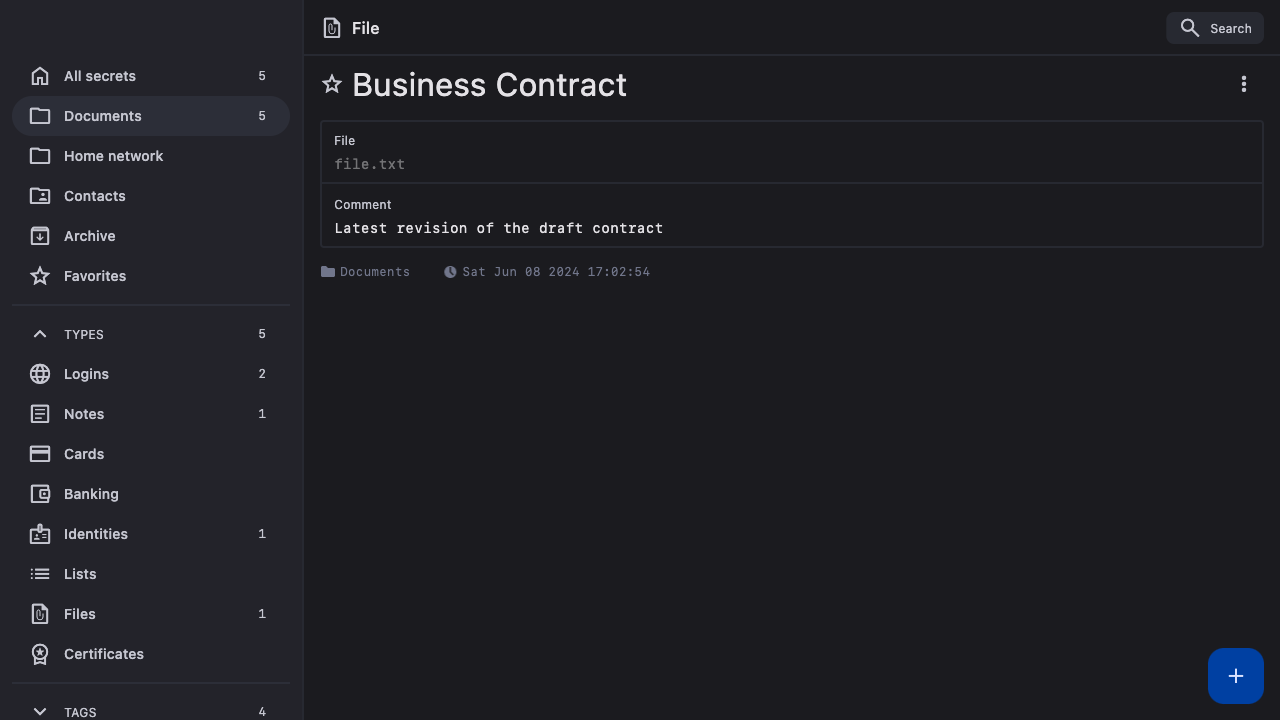The height and width of the screenshot is (720, 1280).
Task: Open the Favorites section
Action: (x=95, y=276)
